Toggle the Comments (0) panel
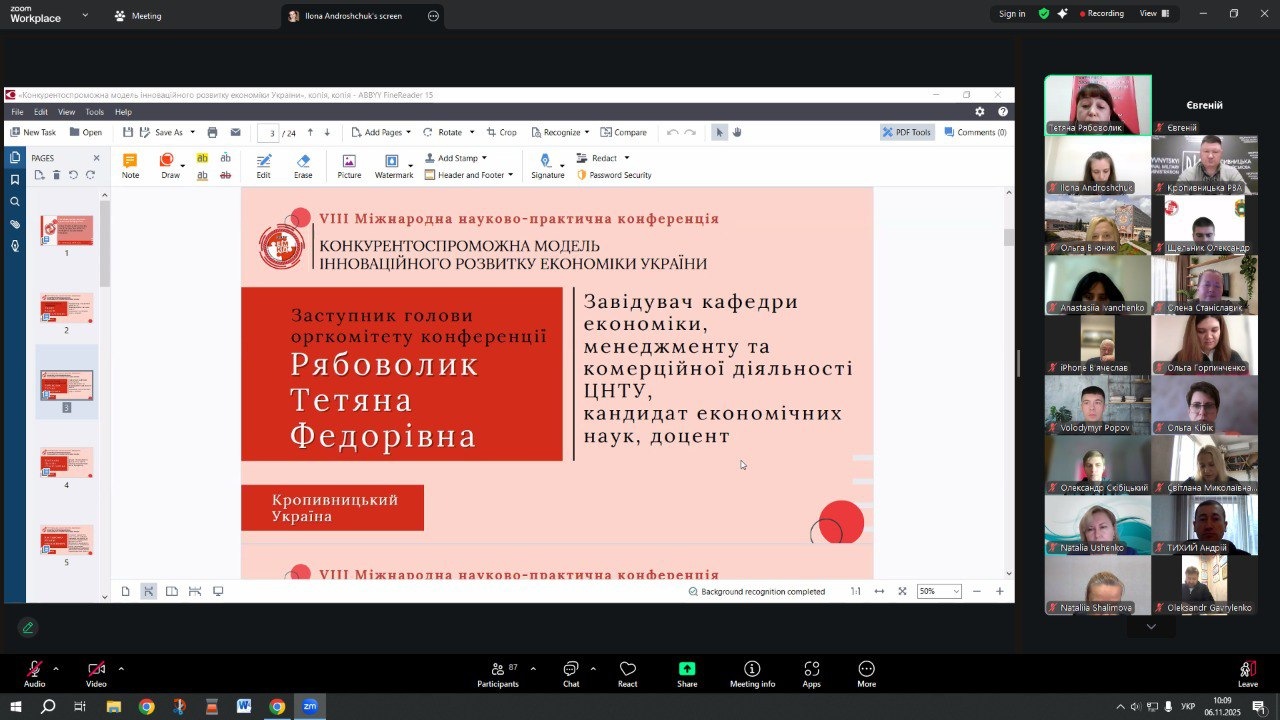 pos(975,132)
